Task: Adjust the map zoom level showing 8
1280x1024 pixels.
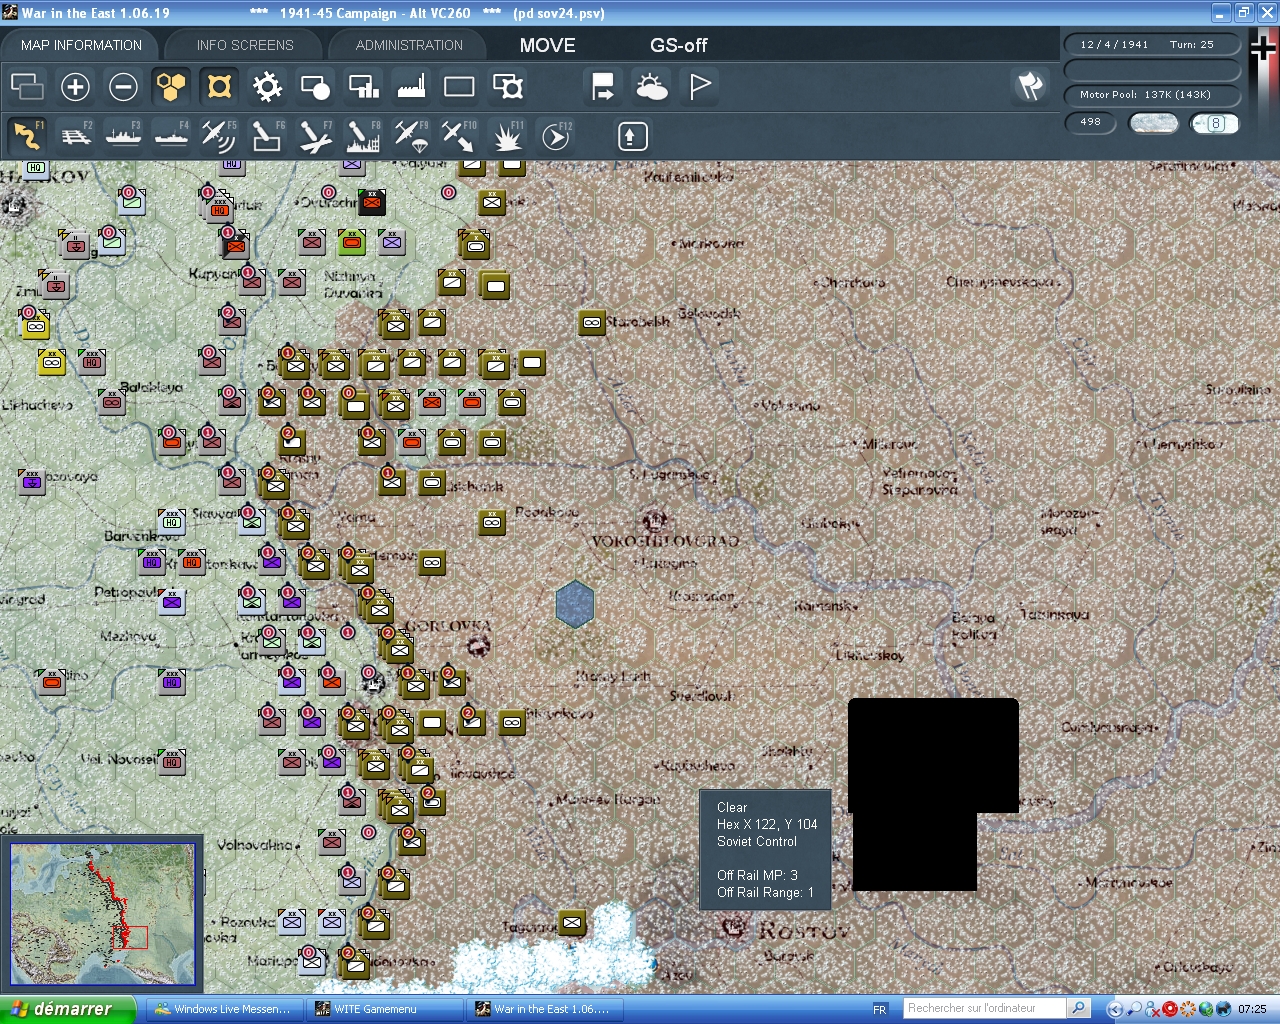Action: tap(1215, 123)
